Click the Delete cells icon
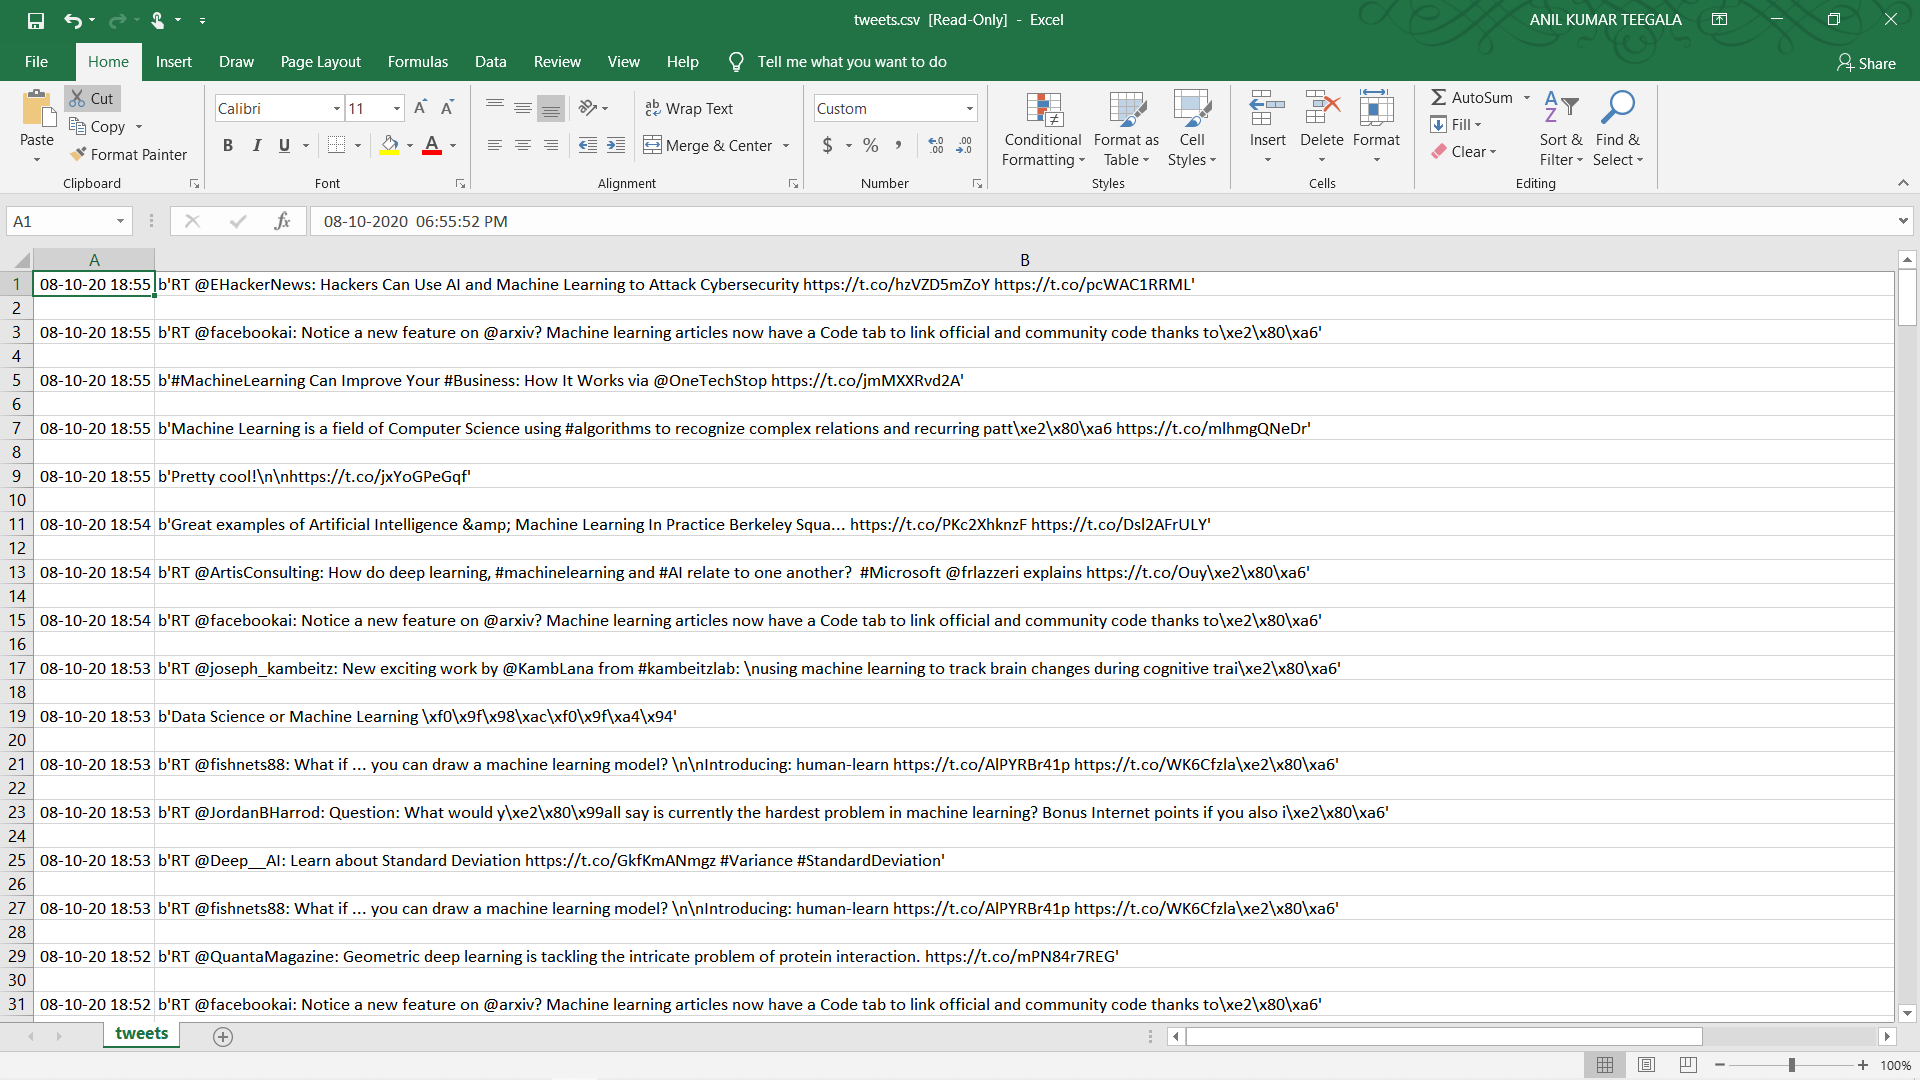1920x1080 pixels. (1322, 108)
